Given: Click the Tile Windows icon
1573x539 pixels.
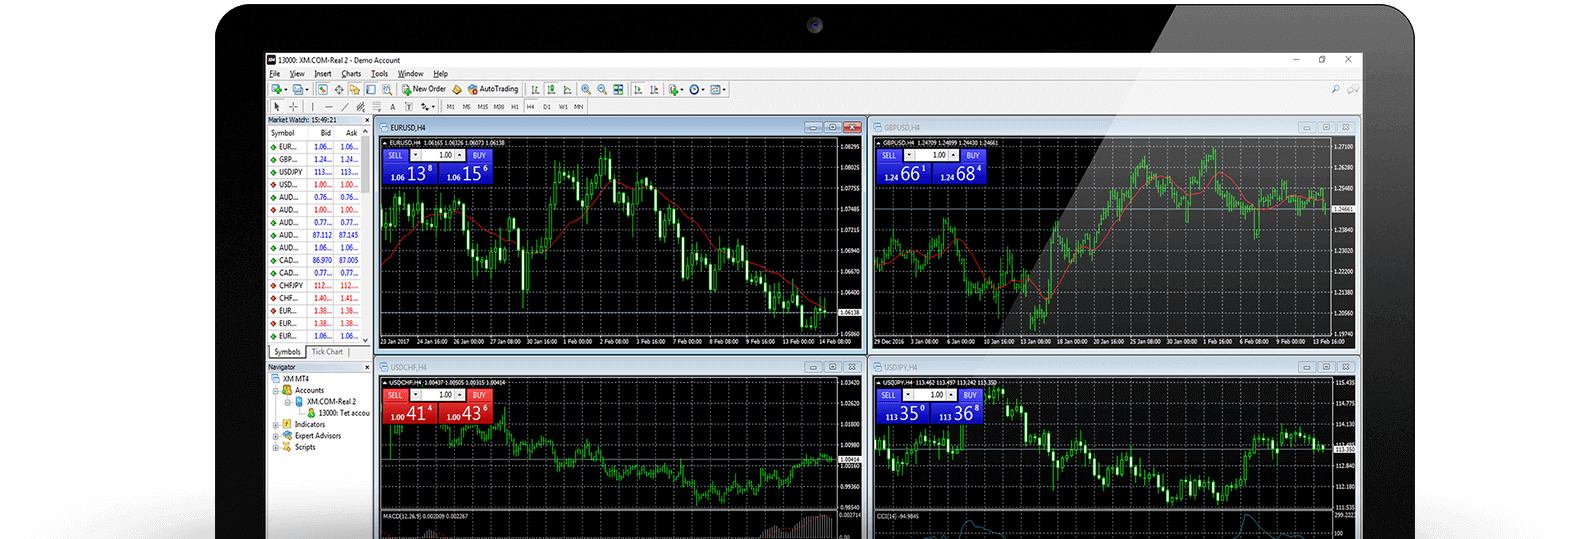Looking at the screenshot, I should coord(618,90).
